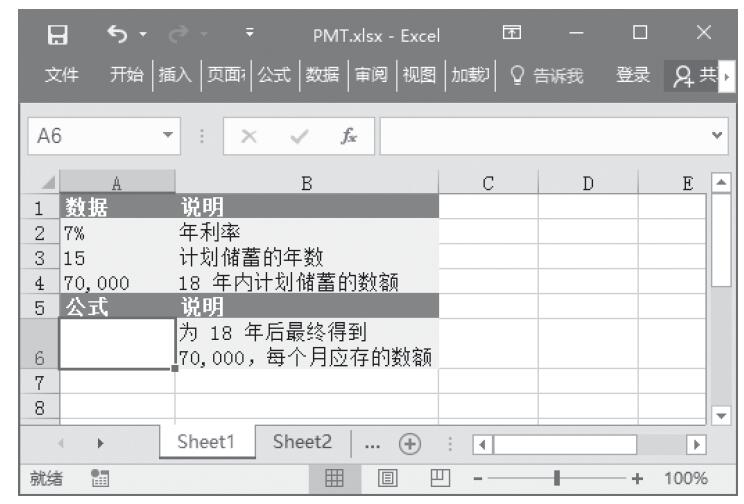The image size is (744, 504).
Task: Select cell A4 containing 70,000
Action: (x=117, y=283)
